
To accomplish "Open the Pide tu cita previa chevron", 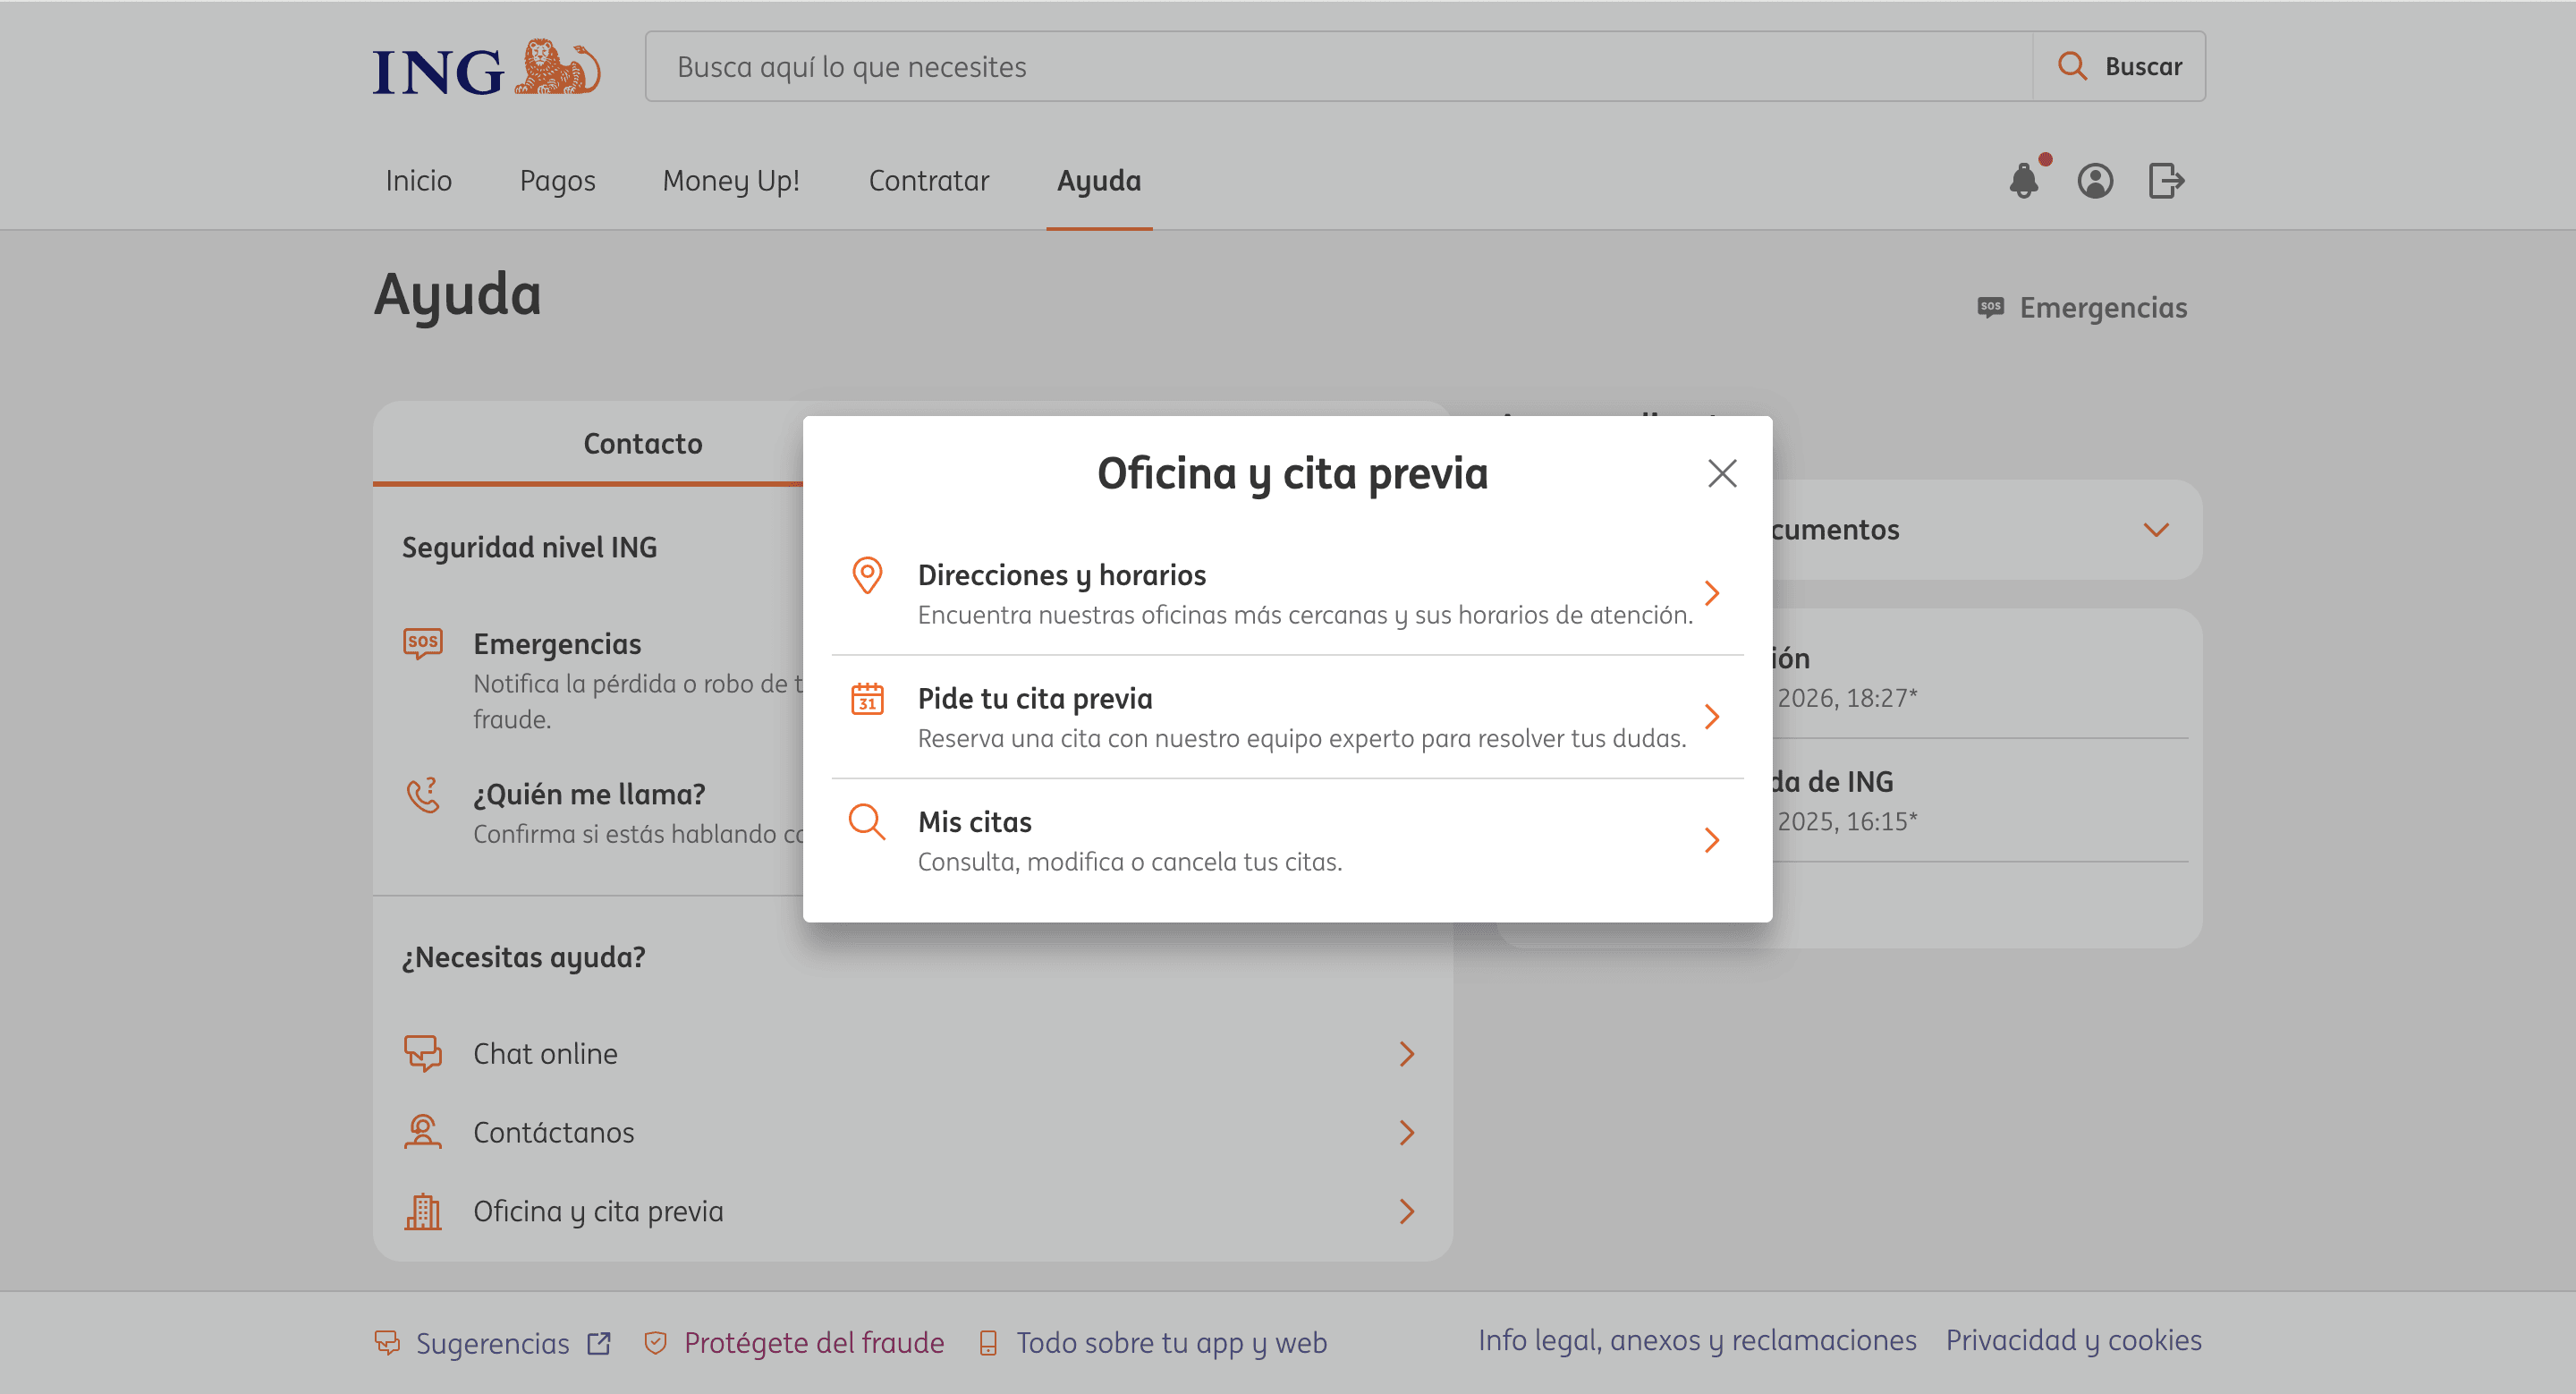I will point(1711,716).
